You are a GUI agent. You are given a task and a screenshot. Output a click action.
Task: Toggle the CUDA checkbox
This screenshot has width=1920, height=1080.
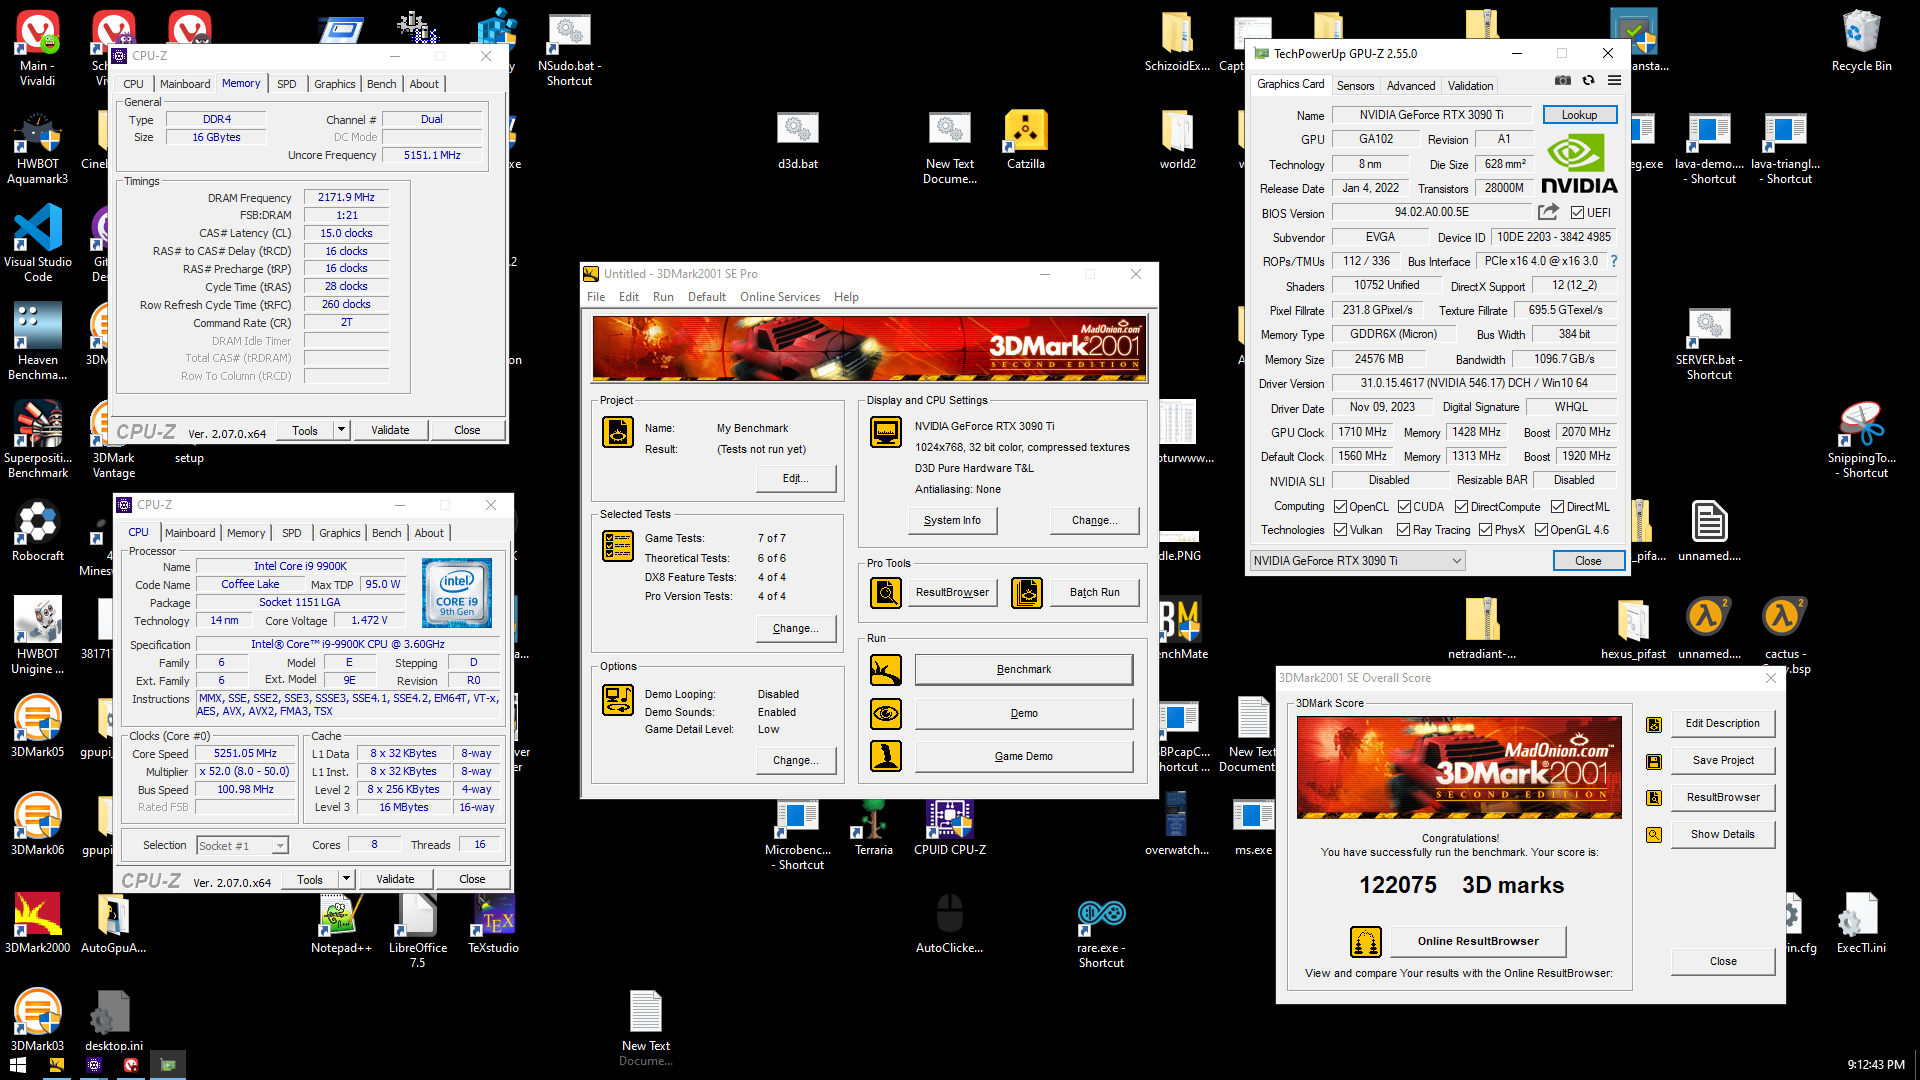pyautogui.click(x=1404, y=507)
